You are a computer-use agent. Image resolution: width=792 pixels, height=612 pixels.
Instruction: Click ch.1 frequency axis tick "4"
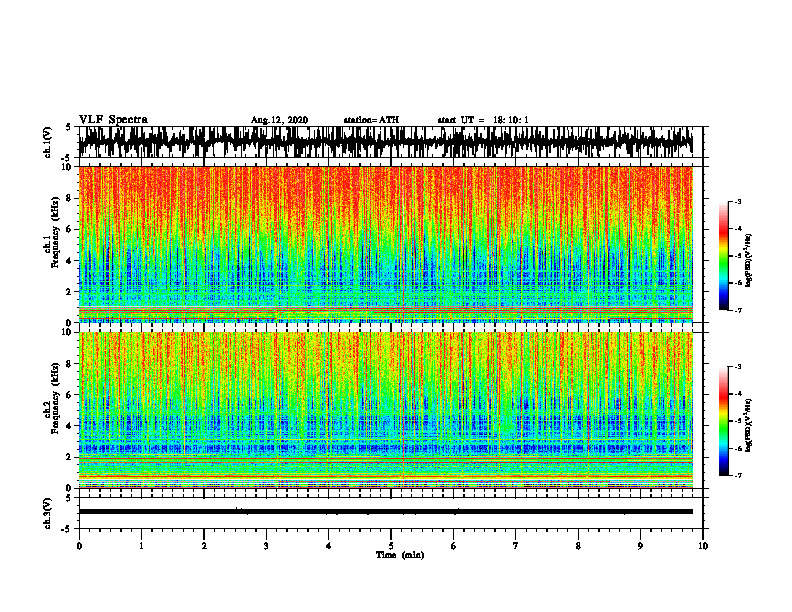tap(70, 261)
